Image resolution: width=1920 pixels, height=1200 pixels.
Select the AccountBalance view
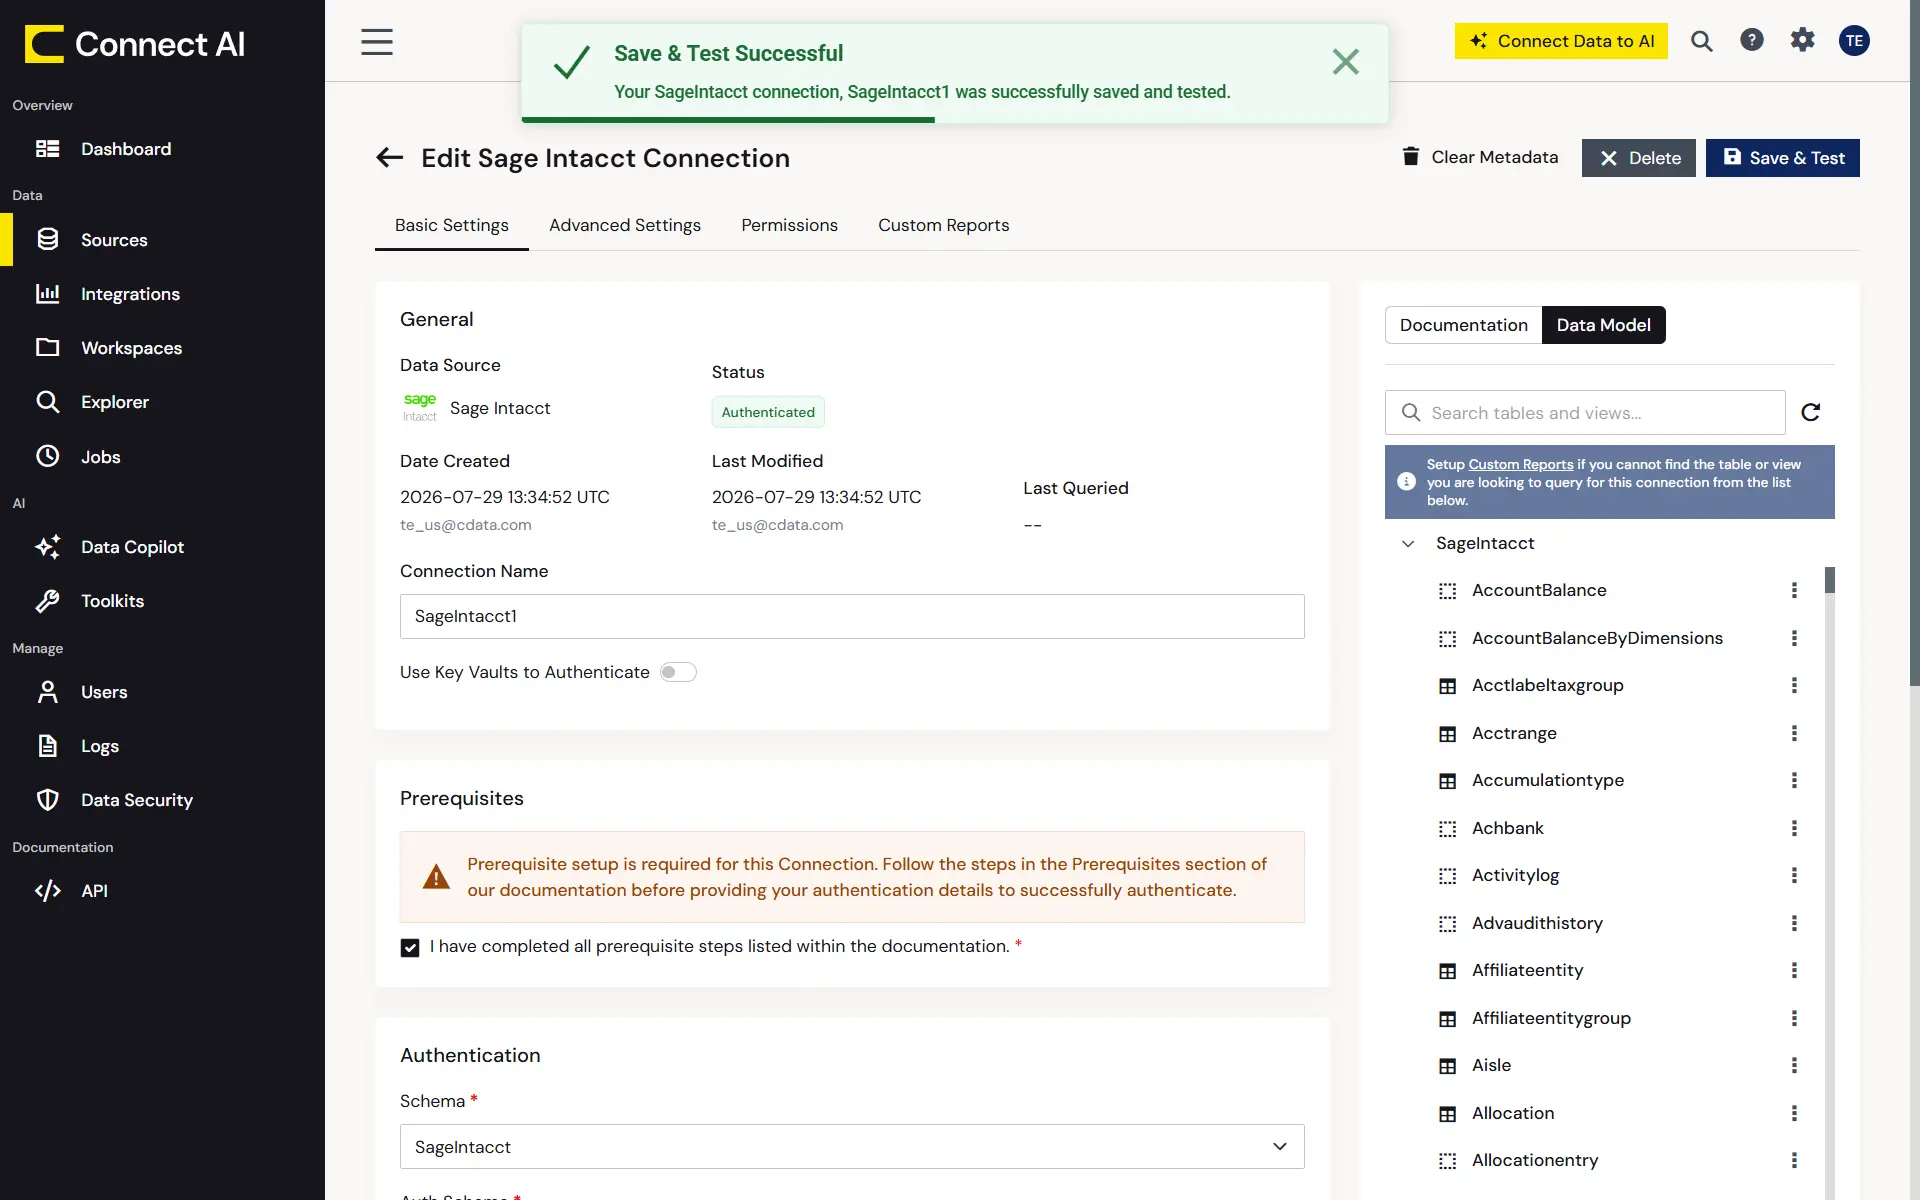pyautogui.click(x=1538, y=590)
